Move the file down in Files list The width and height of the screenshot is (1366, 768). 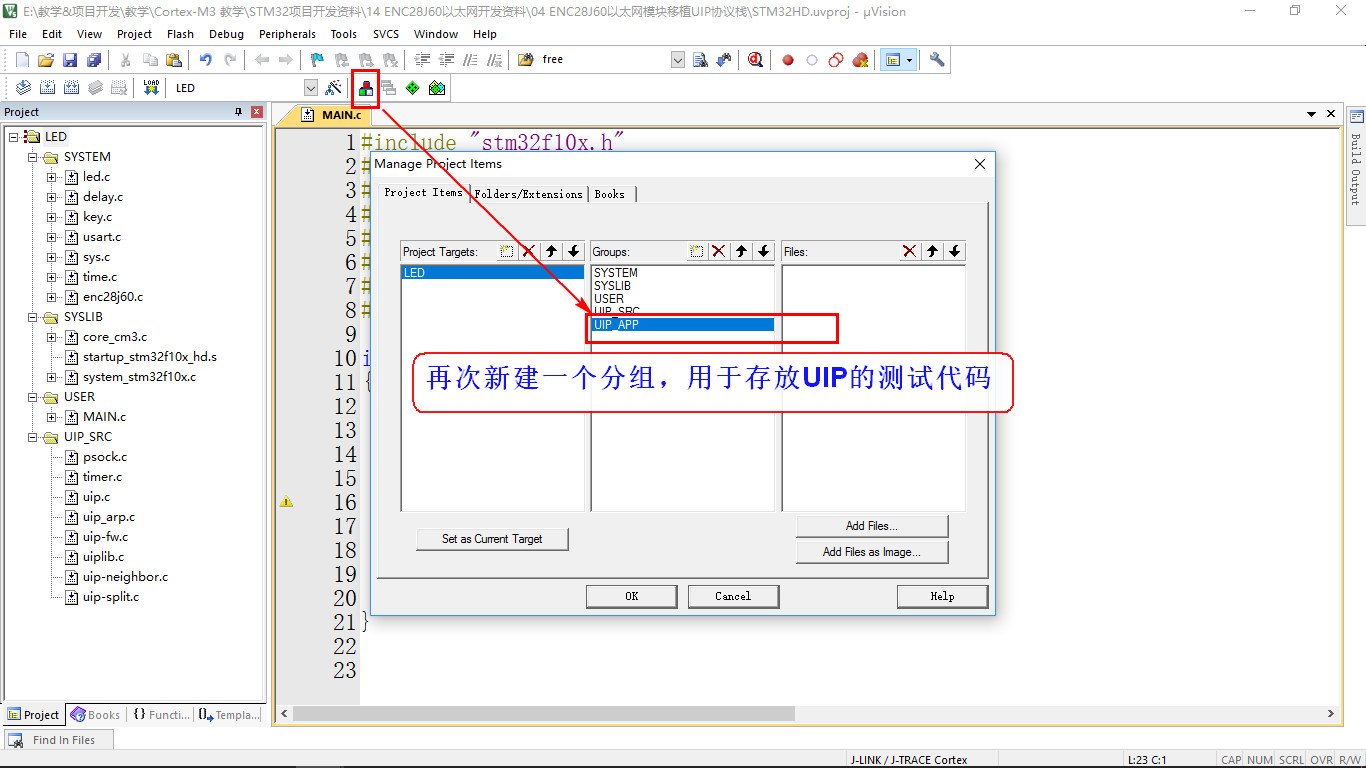[955, 252]
